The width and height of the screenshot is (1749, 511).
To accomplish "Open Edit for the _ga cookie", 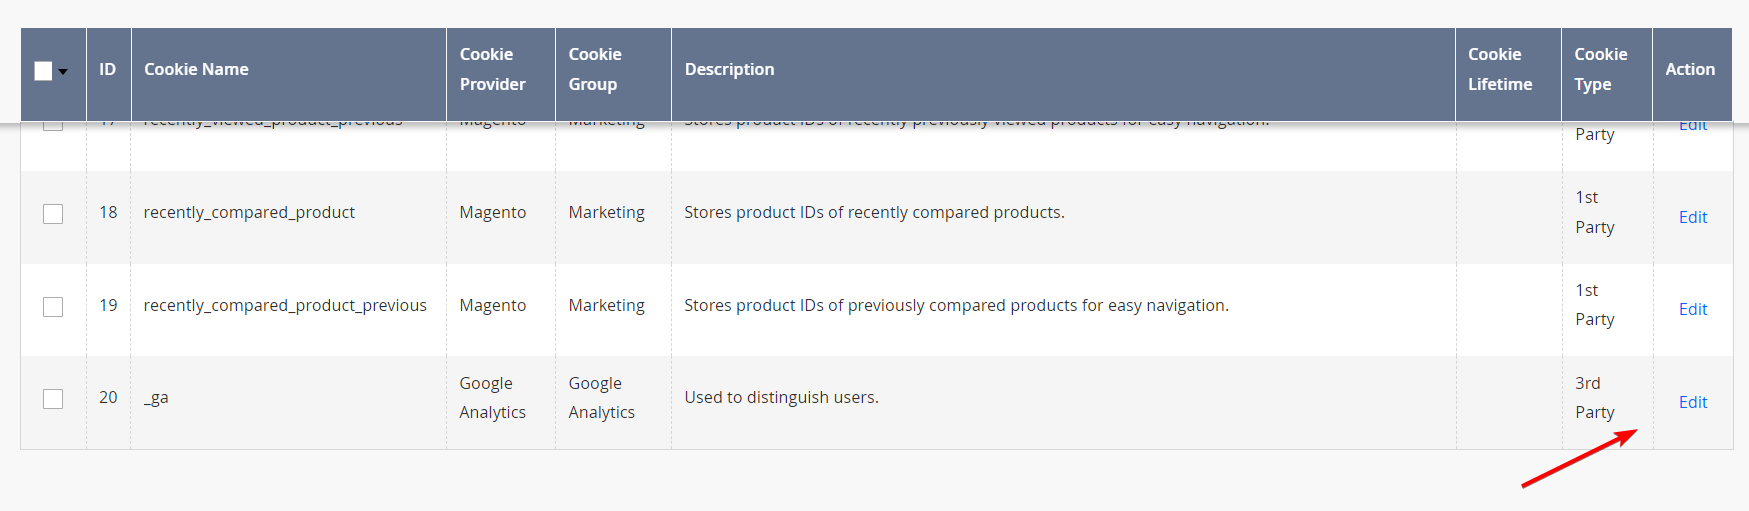I will tap(1693, 402).
